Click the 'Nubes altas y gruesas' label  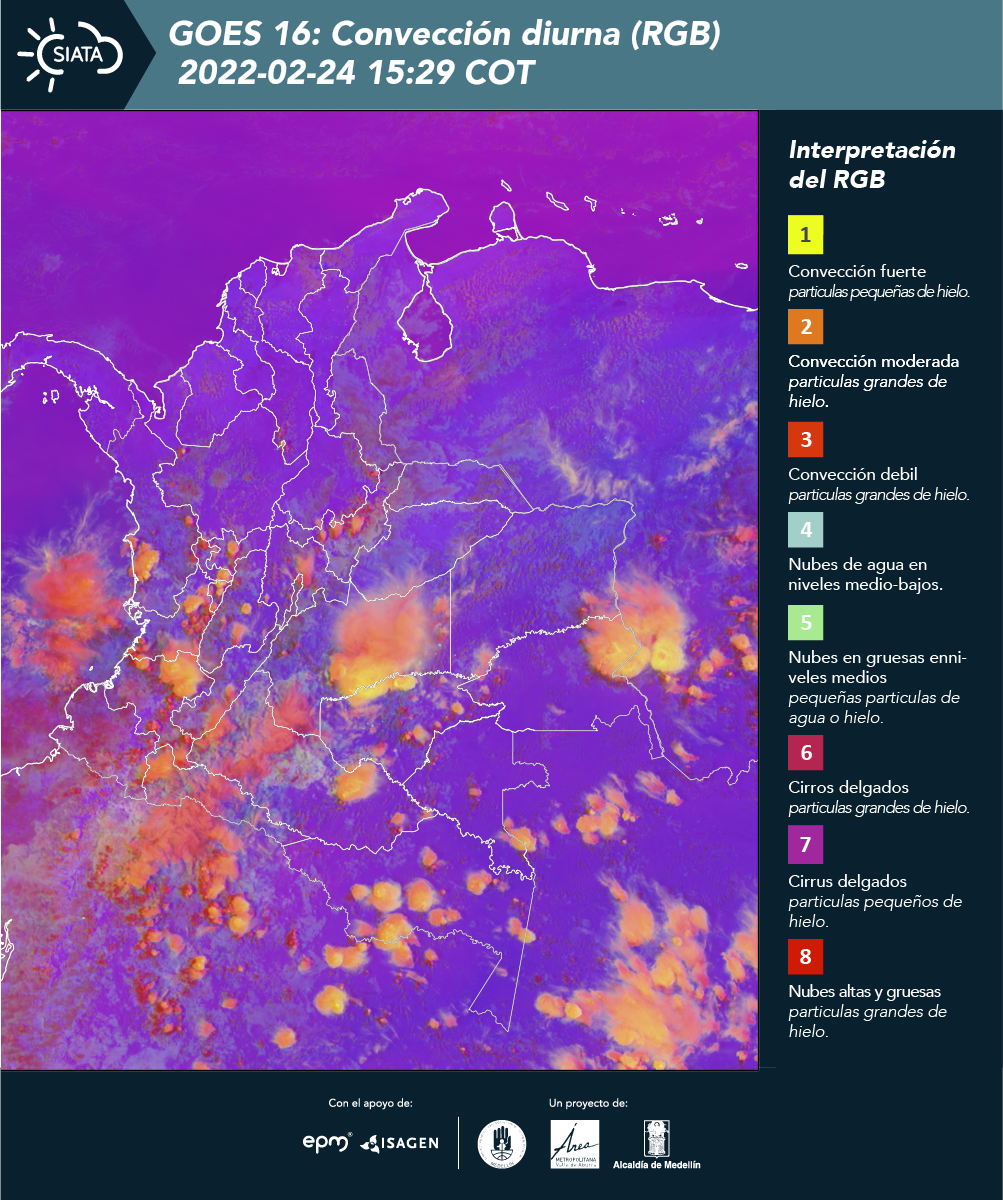point(864,991)
